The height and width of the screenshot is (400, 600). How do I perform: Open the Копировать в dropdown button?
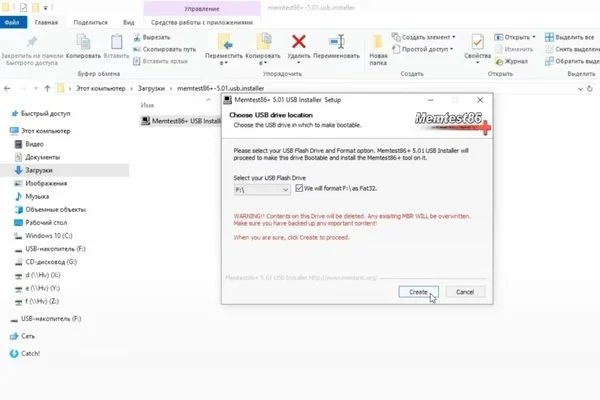click(262, 49)
